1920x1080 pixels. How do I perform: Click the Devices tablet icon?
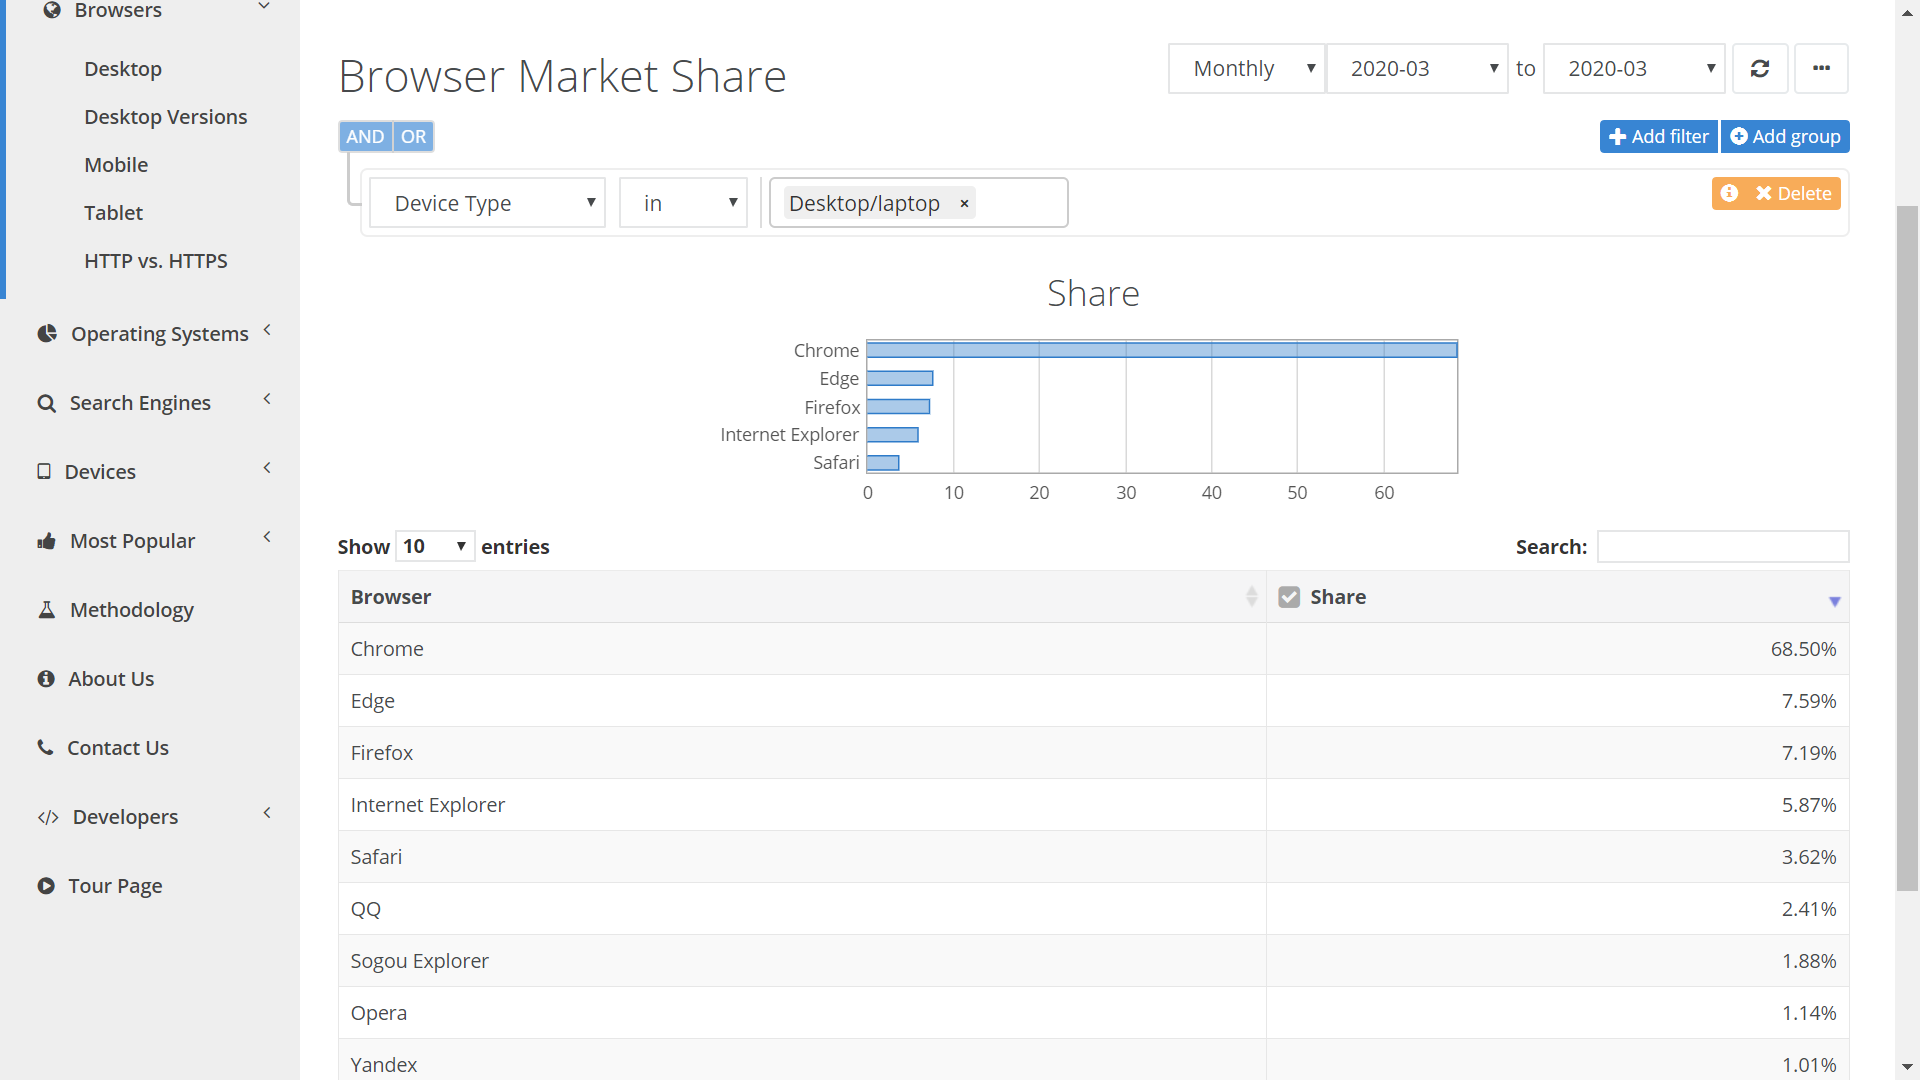44,471
